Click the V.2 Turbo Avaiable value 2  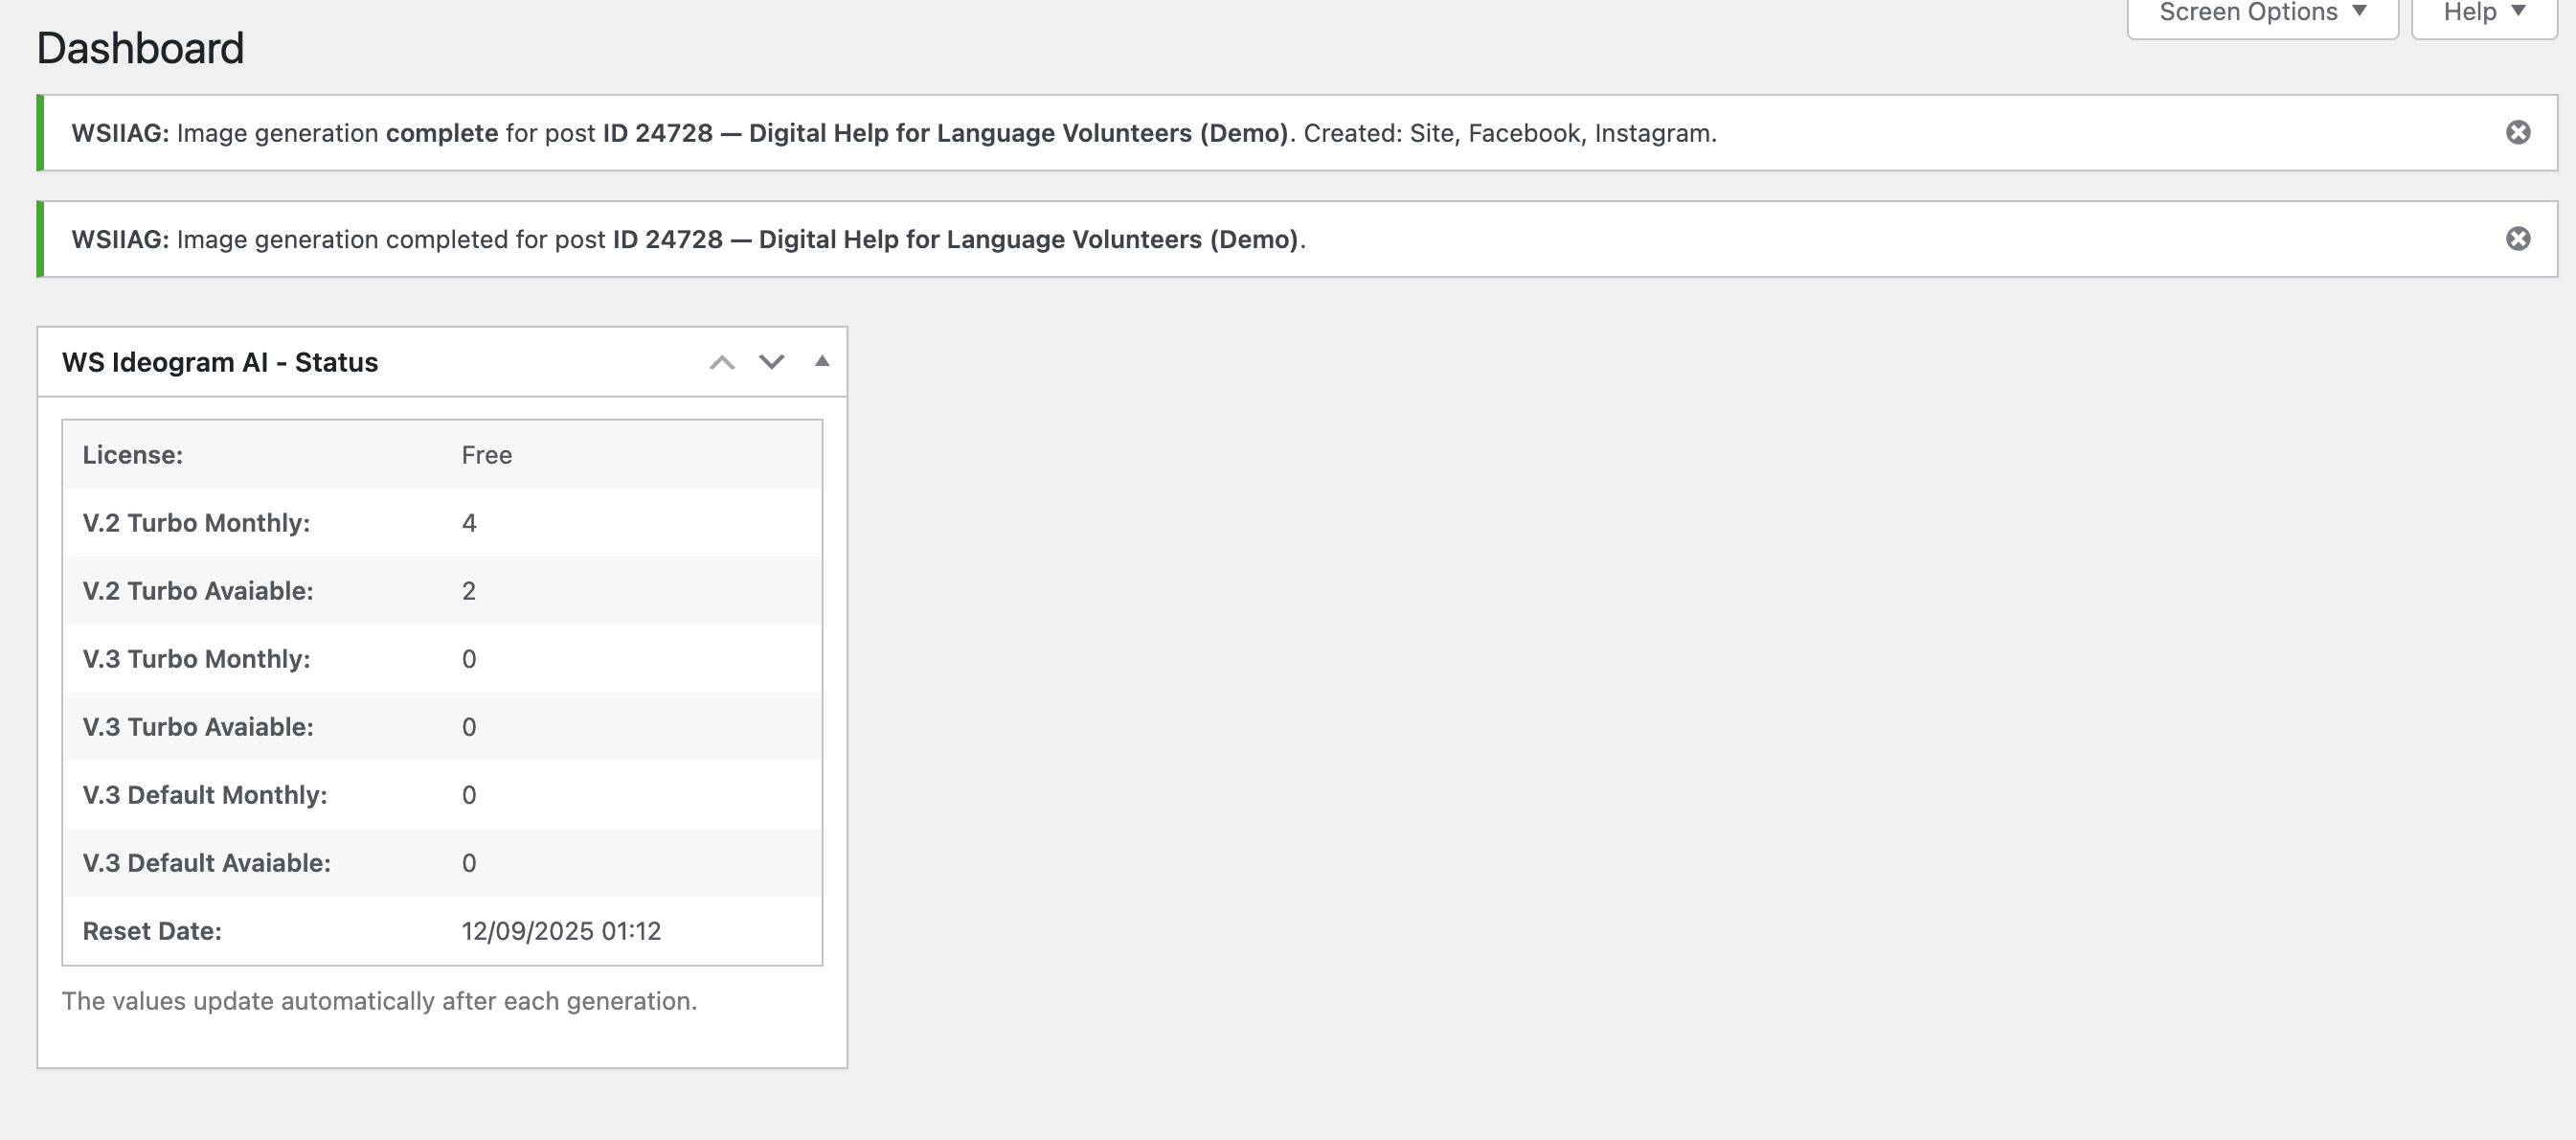tap(469, 591)
